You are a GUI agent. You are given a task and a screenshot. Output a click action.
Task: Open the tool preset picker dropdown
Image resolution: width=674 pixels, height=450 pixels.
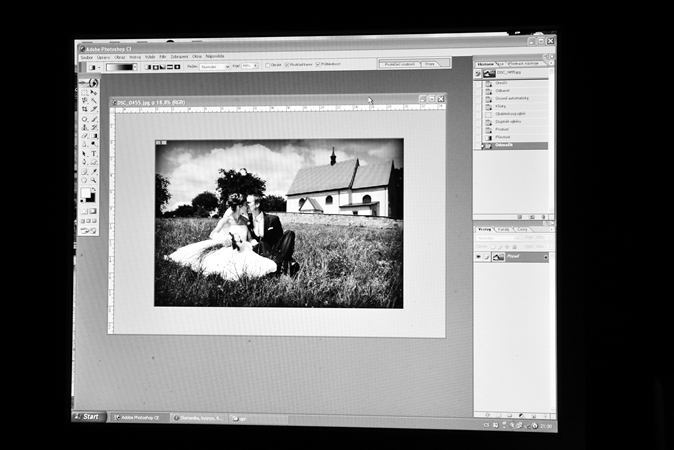tap(99, 67)
